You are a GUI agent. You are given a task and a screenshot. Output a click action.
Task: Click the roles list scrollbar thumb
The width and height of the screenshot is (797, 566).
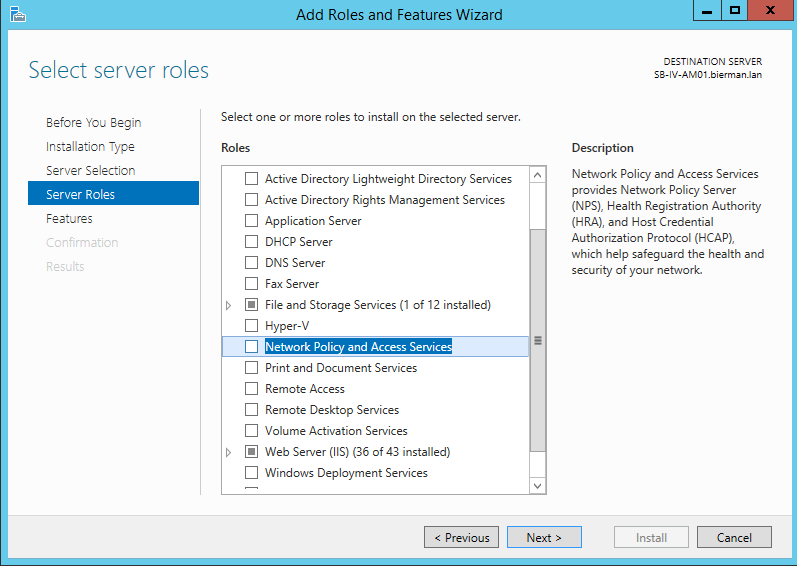[537, 340]
